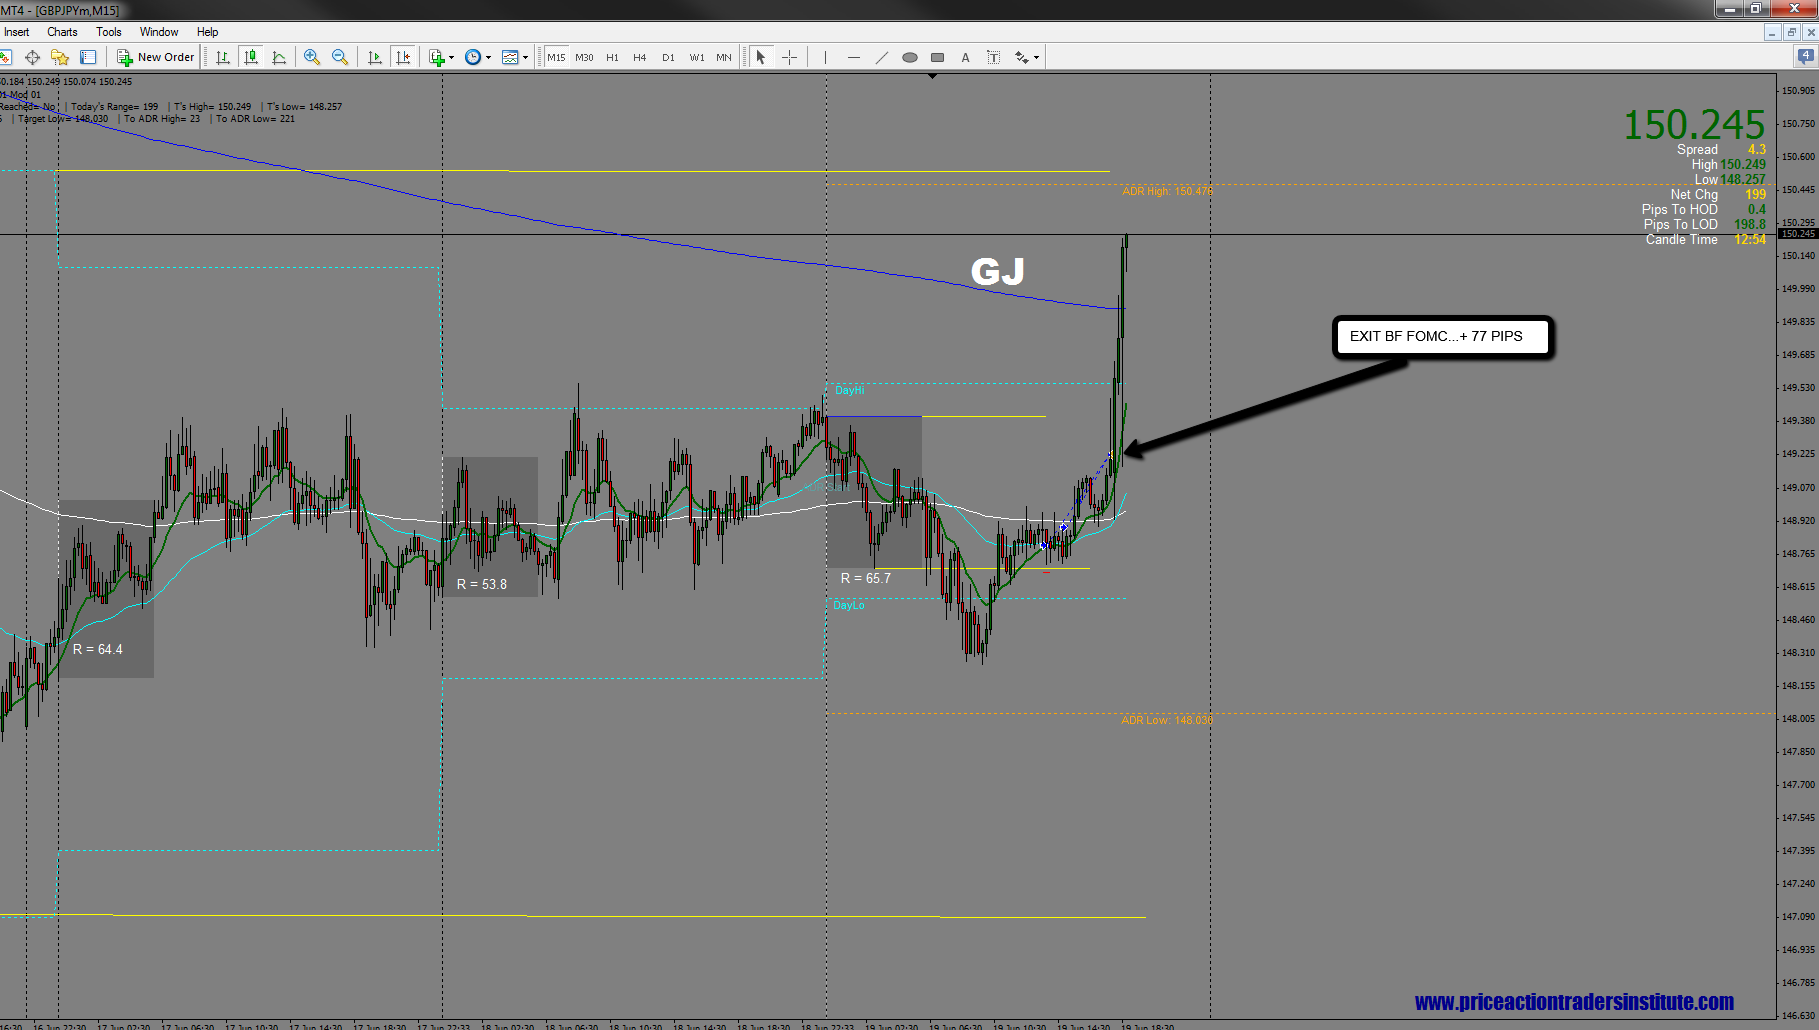Viewport: 1819px width, 1030px height.
Task: Select the M15 timeframe
Action: pyautogui.click(x=556, y=57)
